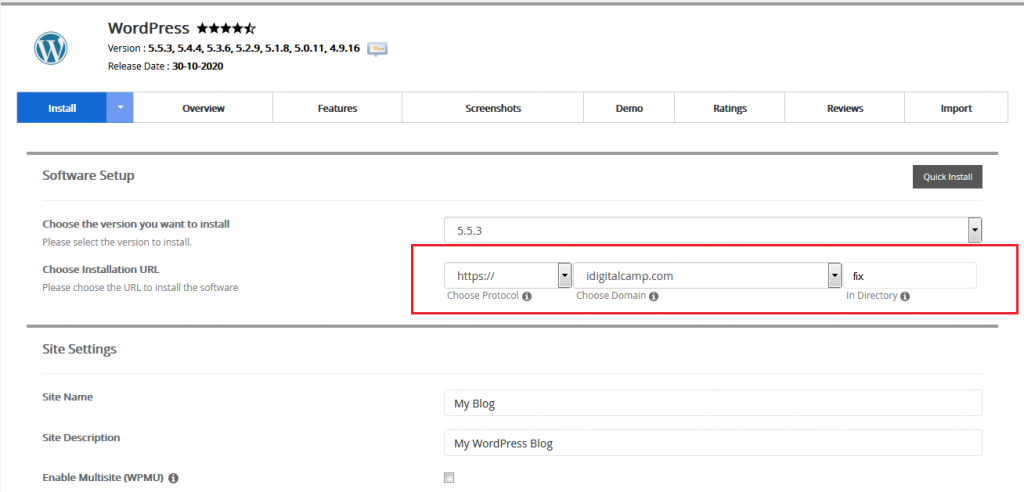The width and height of the screenshot is (1024, 492).
Task: Click the Site Name label
Action: pyautogui.click(x=68, y=397)
